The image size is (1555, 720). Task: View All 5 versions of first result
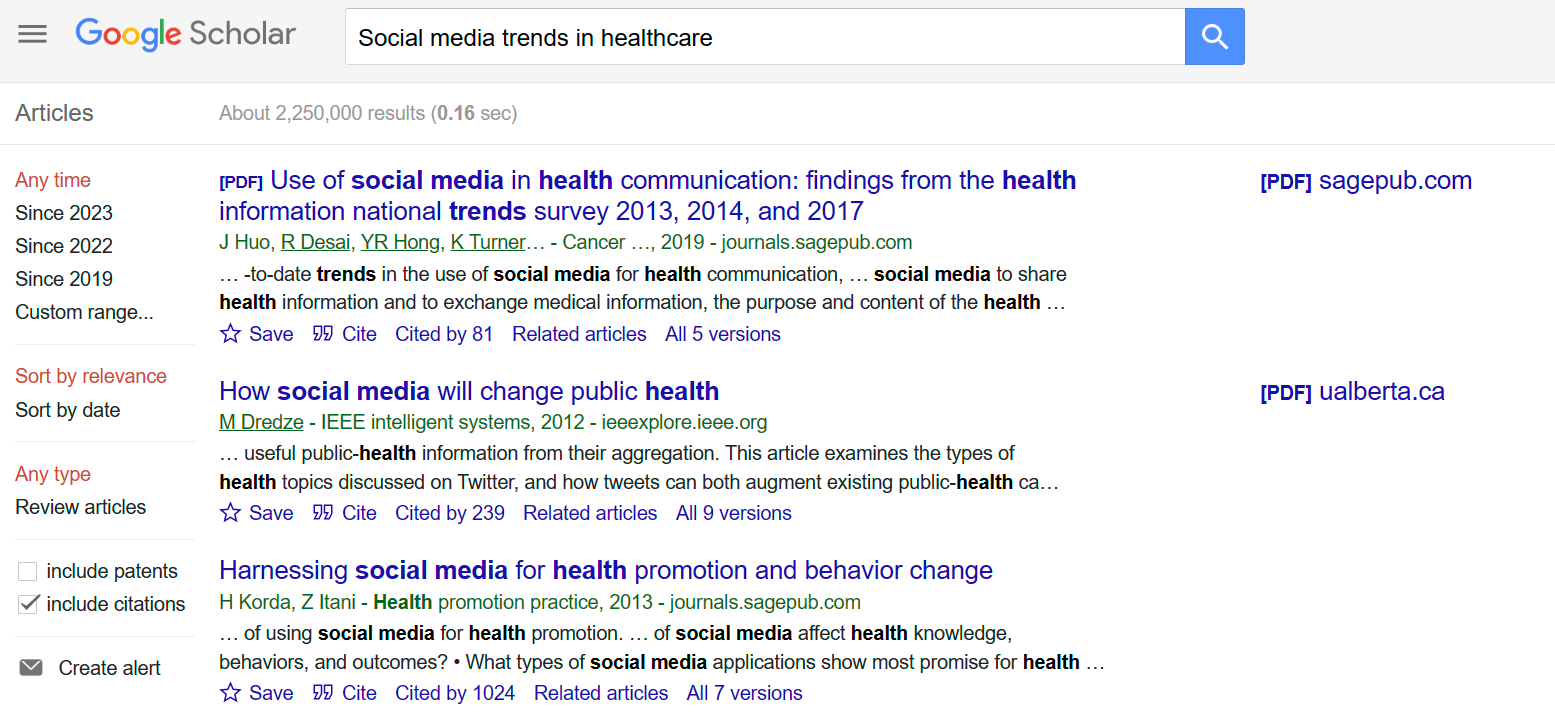tap(722, 334)
